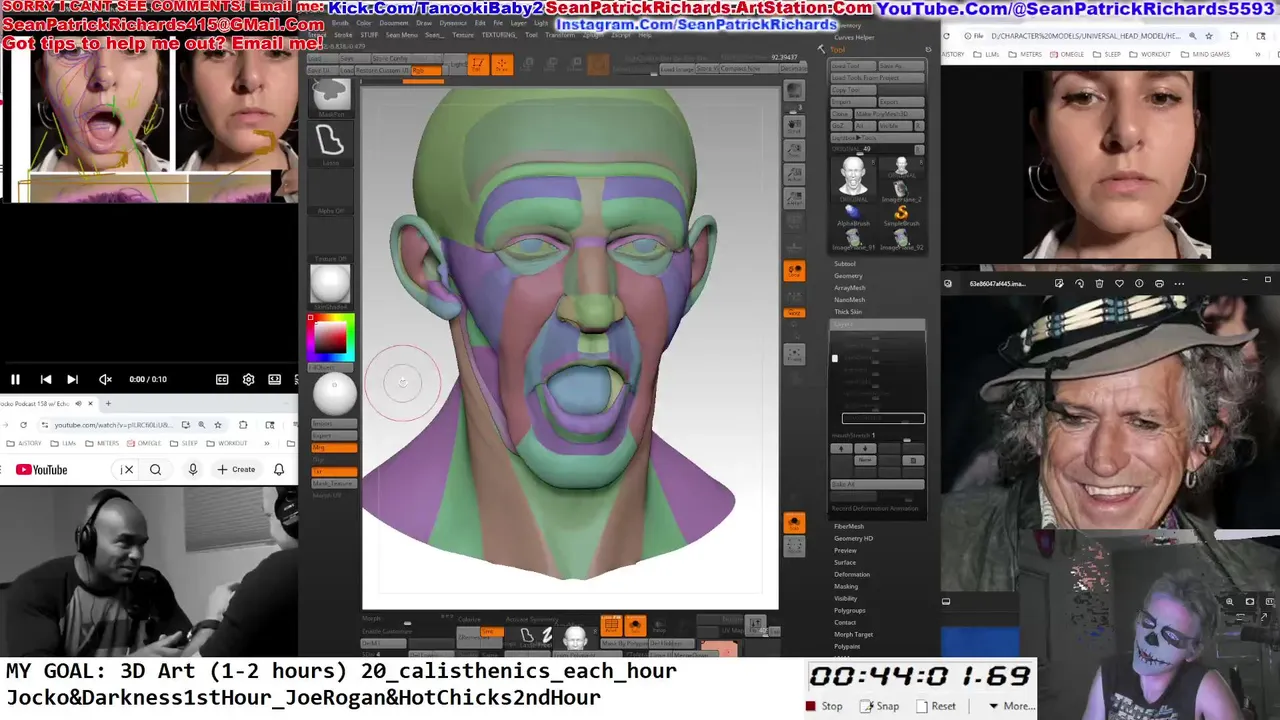Toggle closed captions in video player
Viewport: 1280px width, 720px height.
point(222,379)
